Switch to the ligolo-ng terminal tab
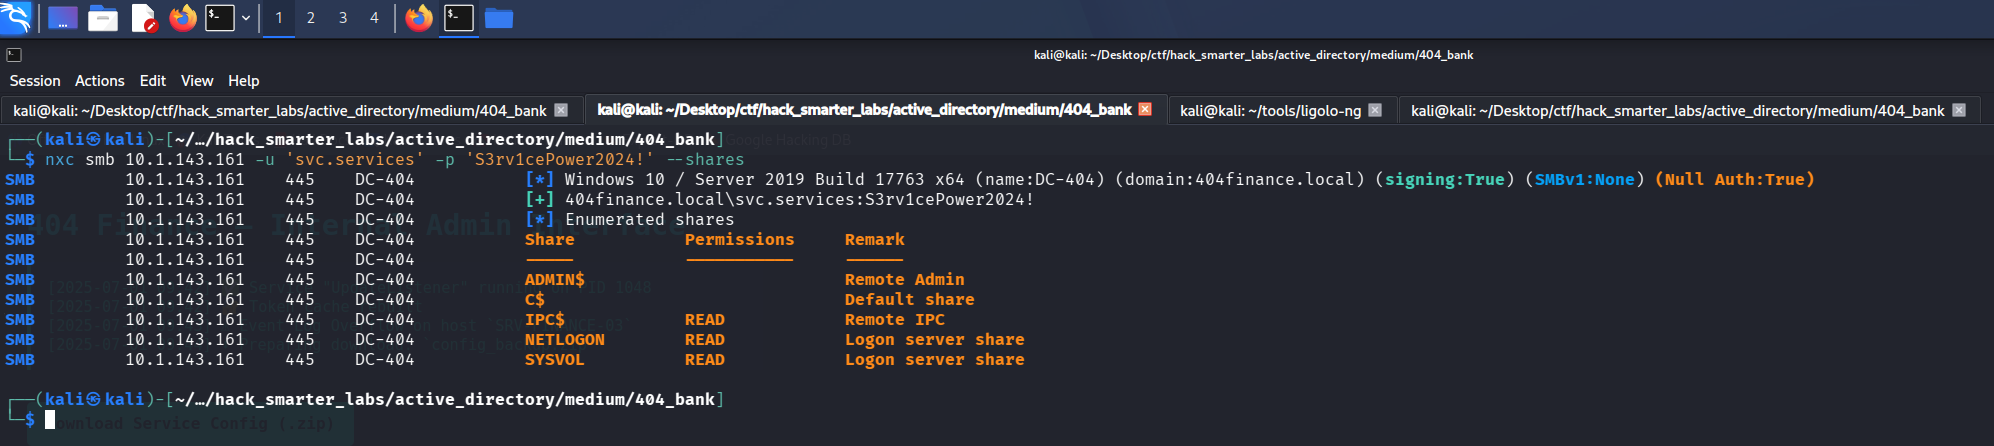Image resolution: width=1994 pixels, height=446 pixels. tap(1270, 110)
